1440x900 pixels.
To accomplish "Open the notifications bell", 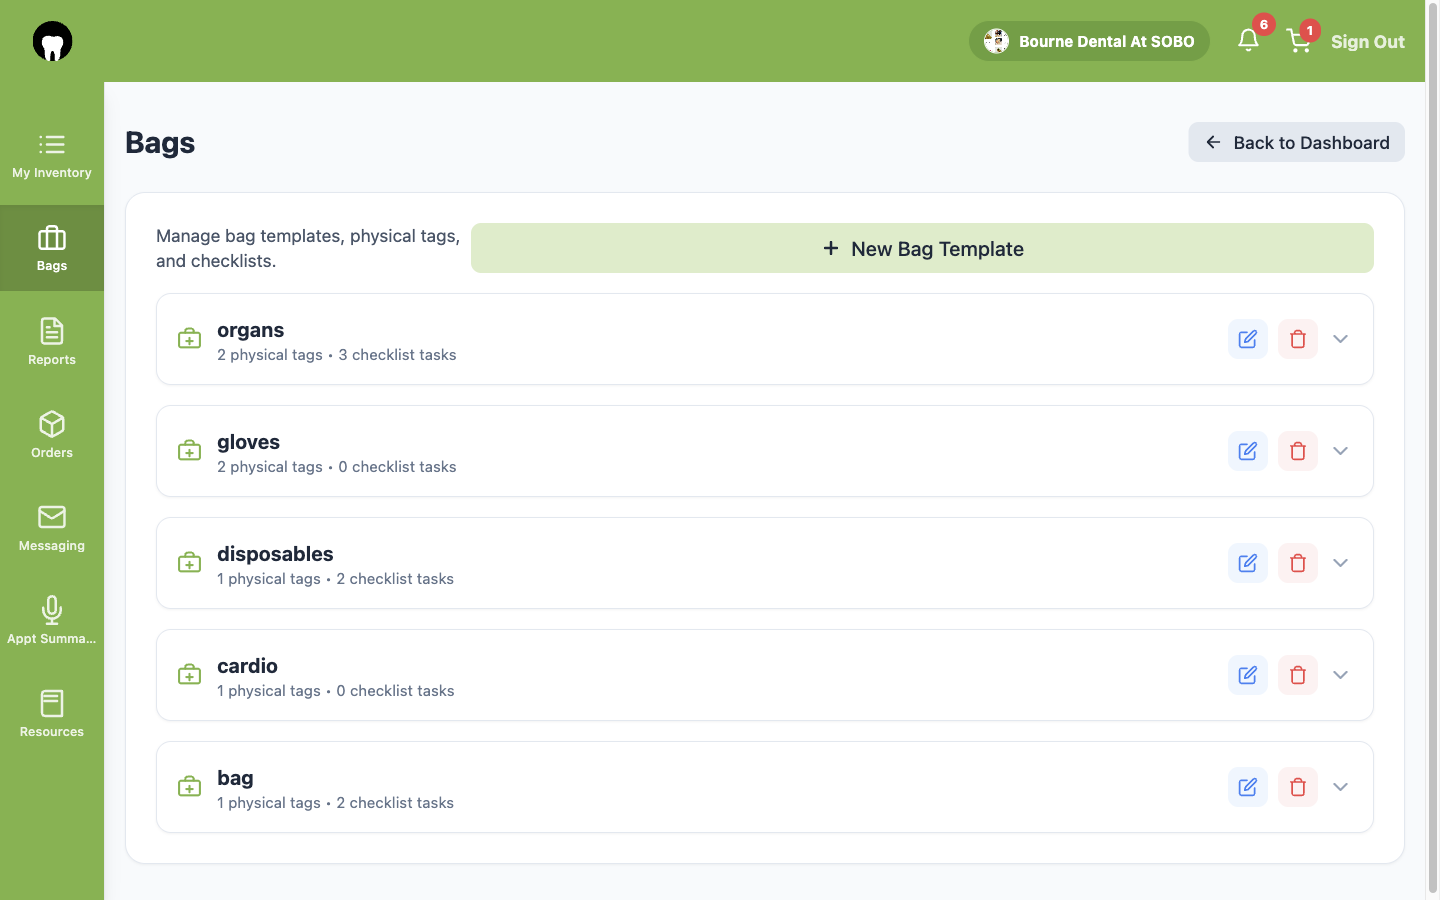I will click(x=1248, y=40).
